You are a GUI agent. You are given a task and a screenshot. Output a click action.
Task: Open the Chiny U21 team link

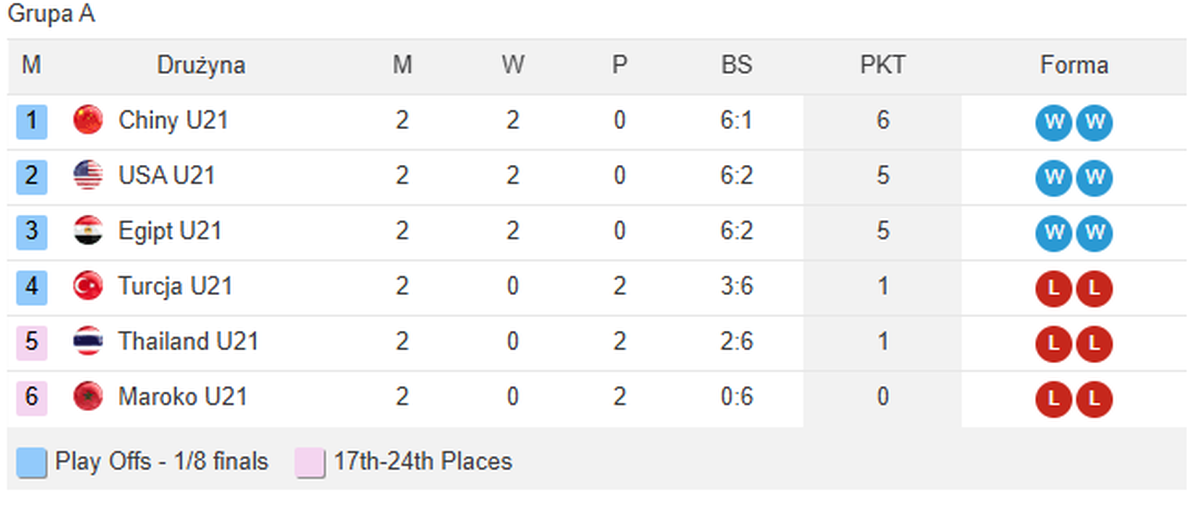tap(173, 121)
